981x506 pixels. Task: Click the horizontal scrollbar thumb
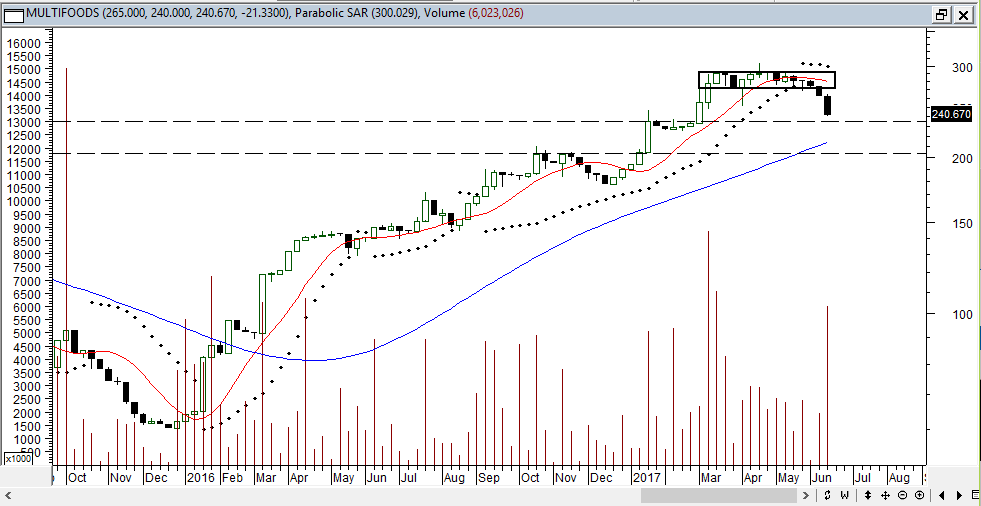click(718, 496)
